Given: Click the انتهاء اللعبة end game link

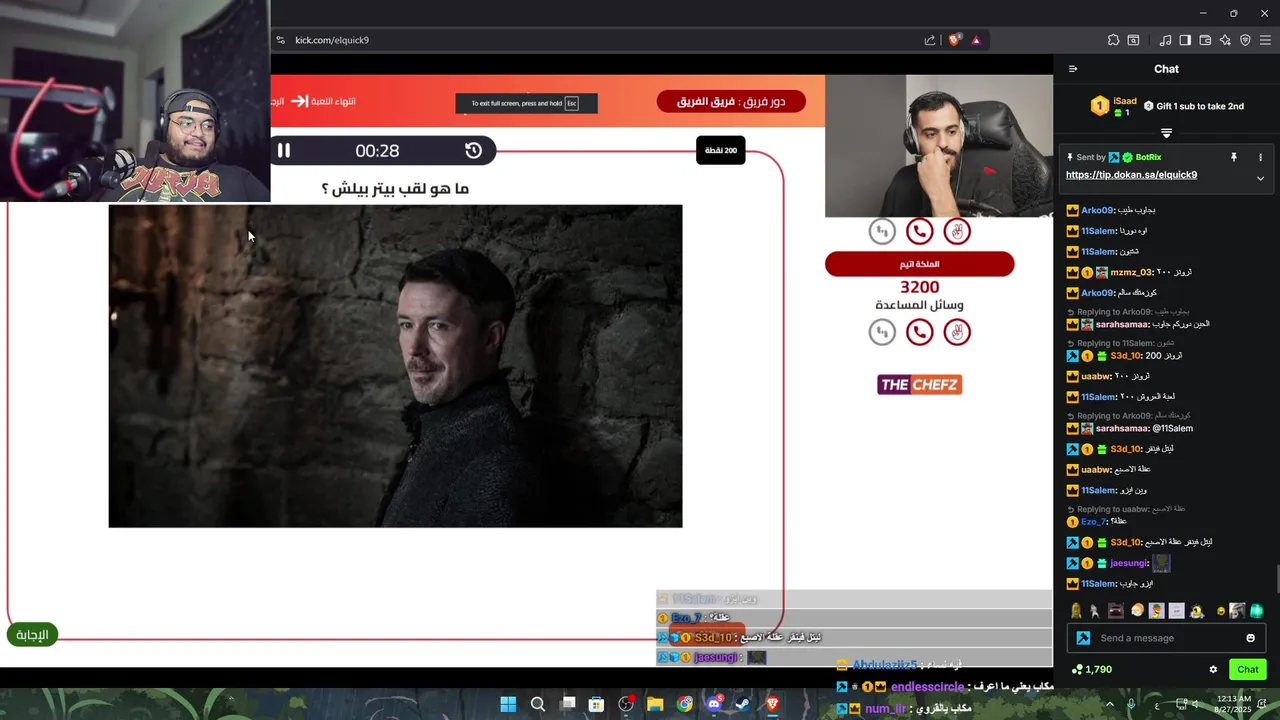Looking at the screenshot, I should click(325, 101).
